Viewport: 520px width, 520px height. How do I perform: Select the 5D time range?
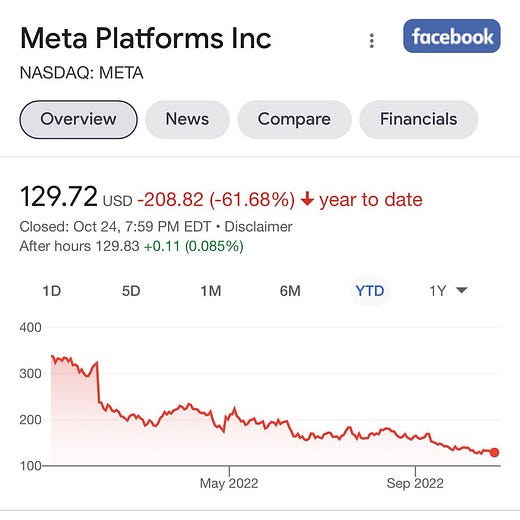(x=131, y=291)
